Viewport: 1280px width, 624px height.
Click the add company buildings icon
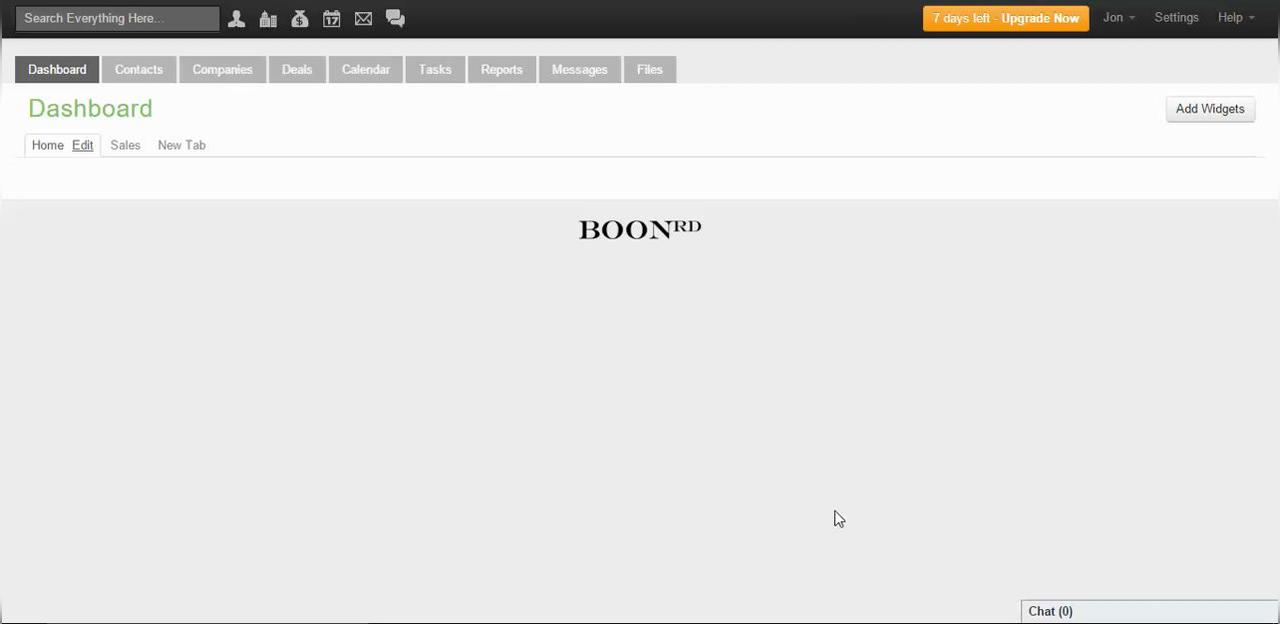coord(268,18)
